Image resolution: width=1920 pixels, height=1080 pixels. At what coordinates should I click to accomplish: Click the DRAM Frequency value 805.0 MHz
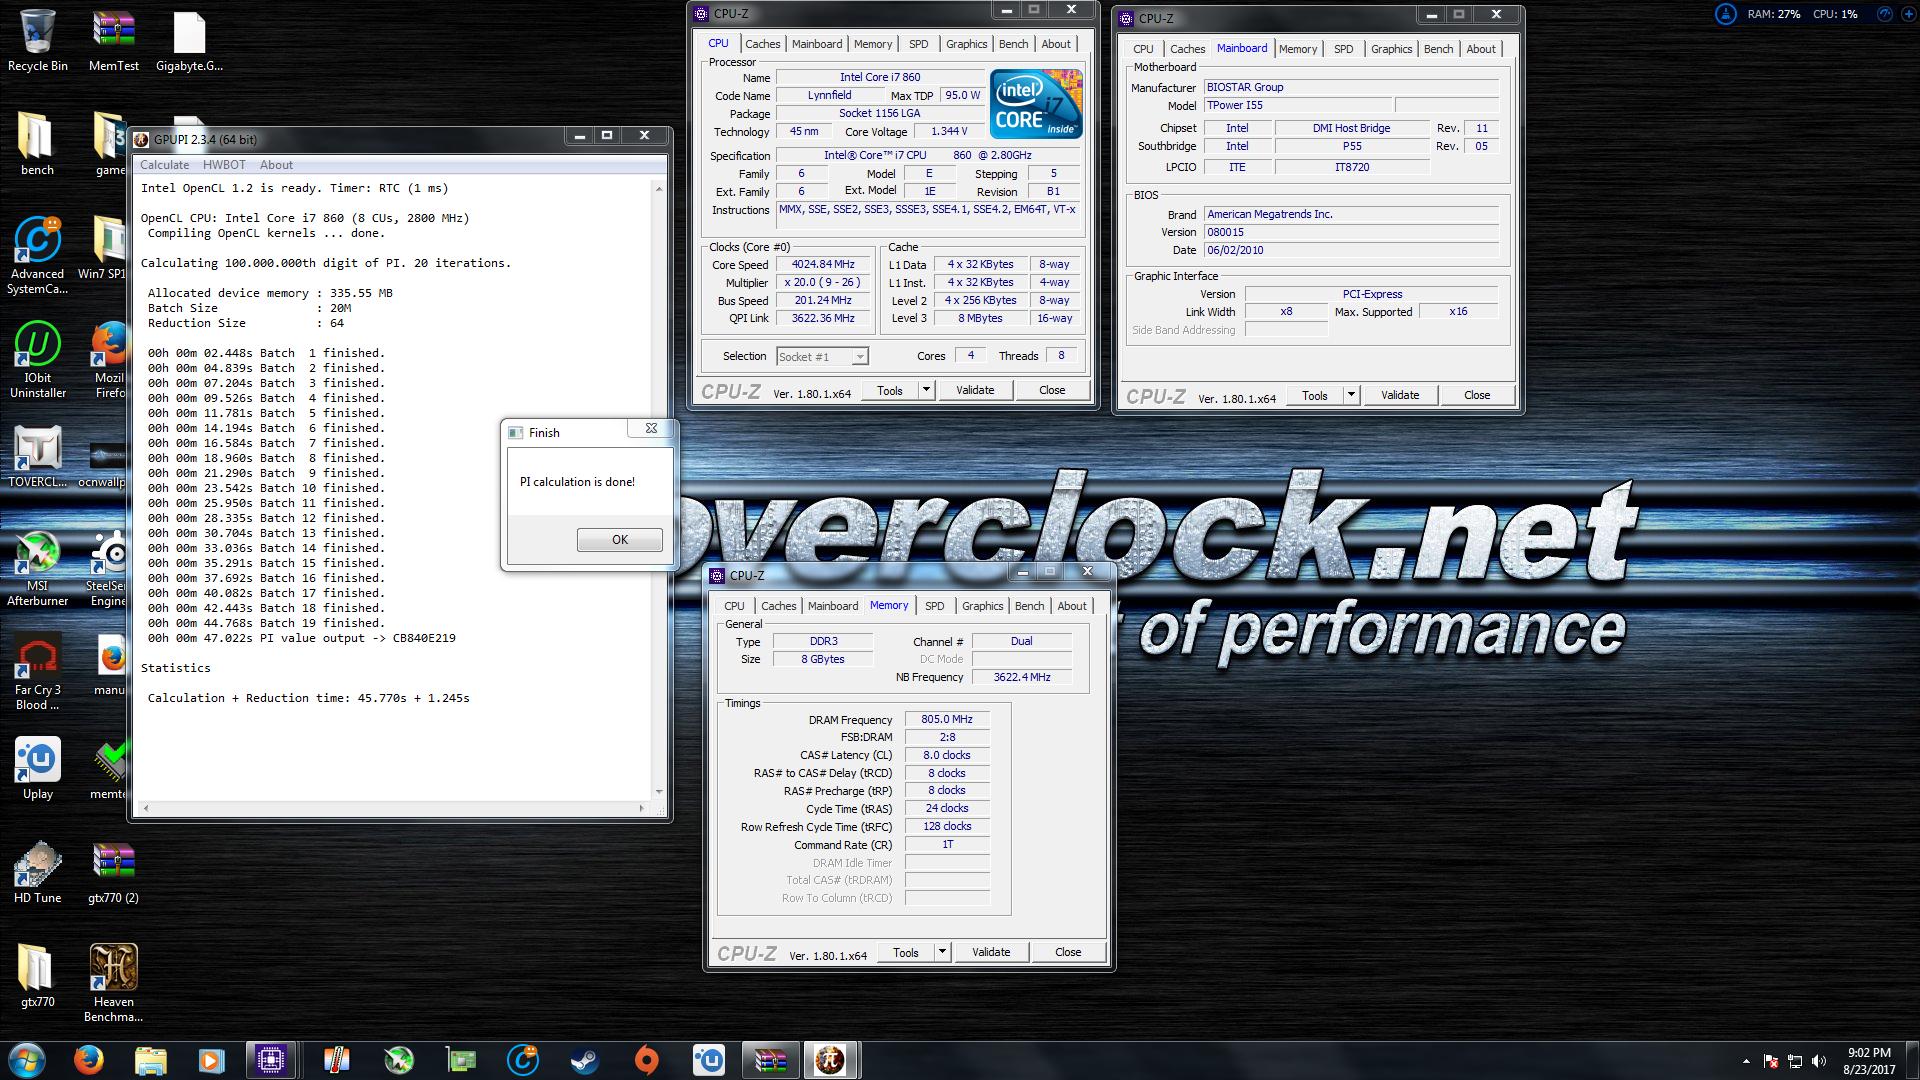click(x=947, y=720)
